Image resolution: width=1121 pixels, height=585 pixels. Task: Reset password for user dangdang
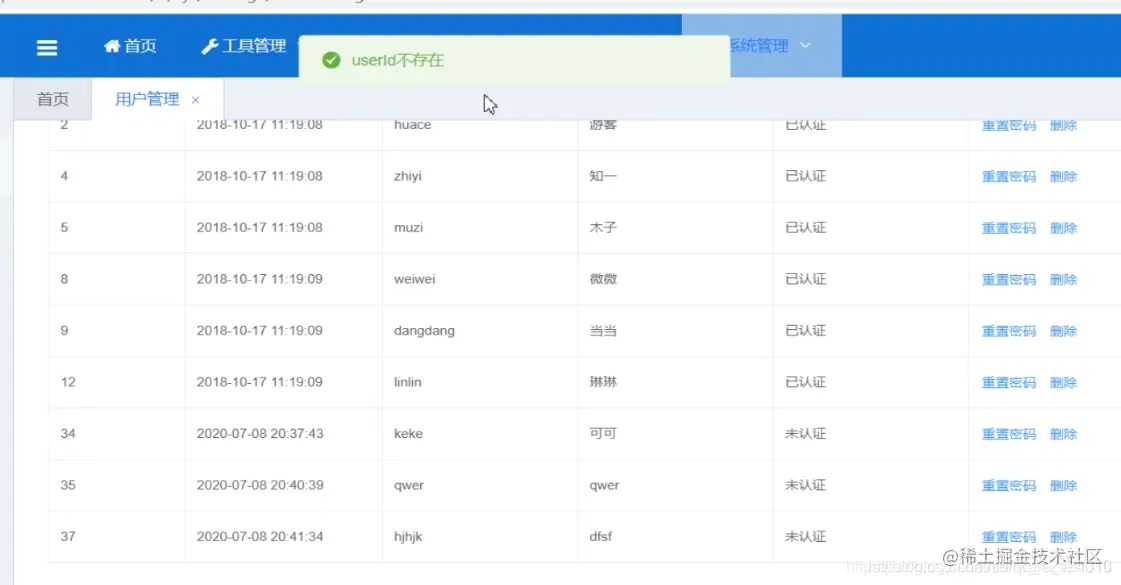1008,331
